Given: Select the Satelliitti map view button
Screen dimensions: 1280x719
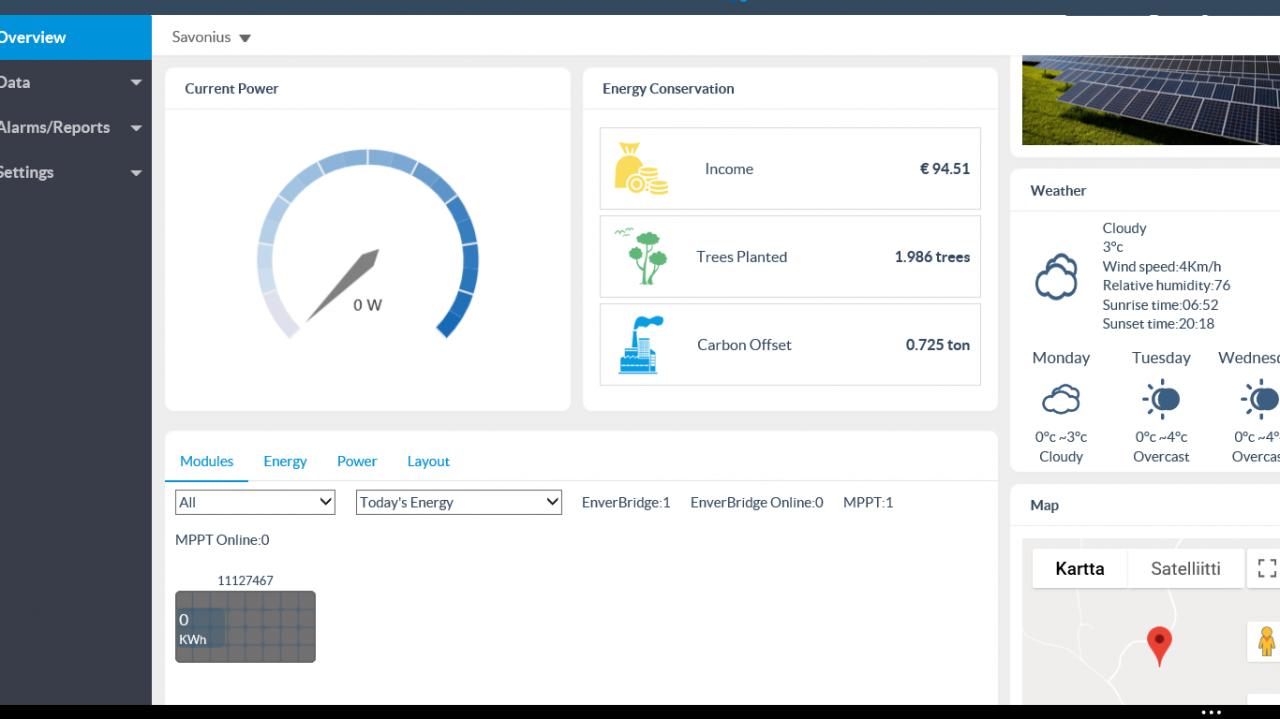Looking at the screenshot, I should (x=1186, y=568).
